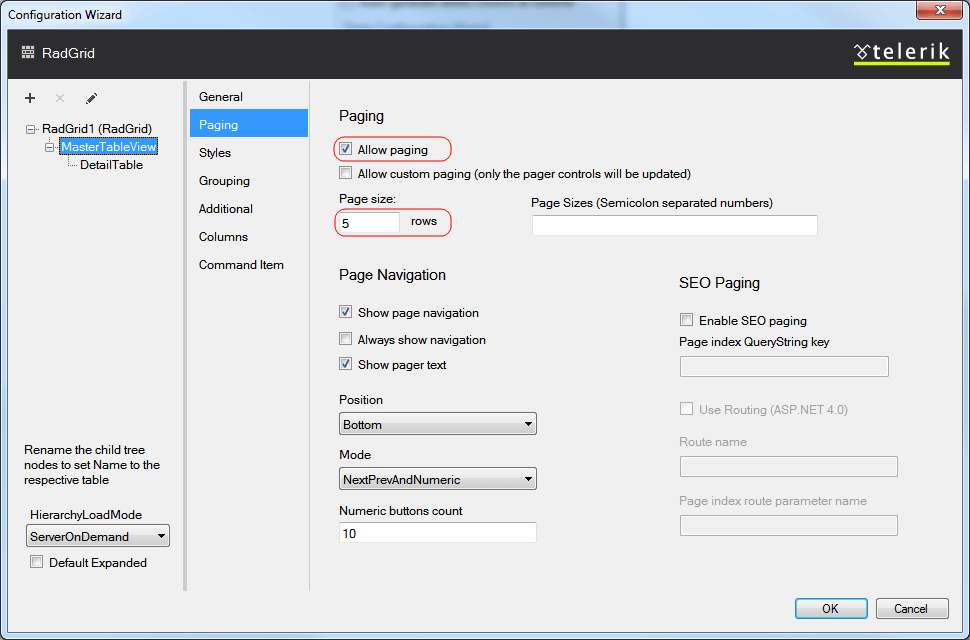Click the RadGrid grid icon in header
The image size is (970, 640).
28,53
